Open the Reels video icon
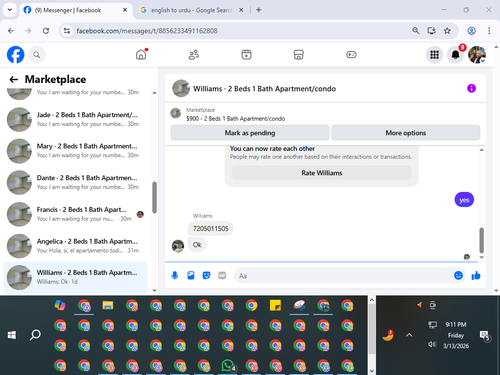Image resolution: width=500 pixels, height=375 pixels. click(x=246, y=54)
